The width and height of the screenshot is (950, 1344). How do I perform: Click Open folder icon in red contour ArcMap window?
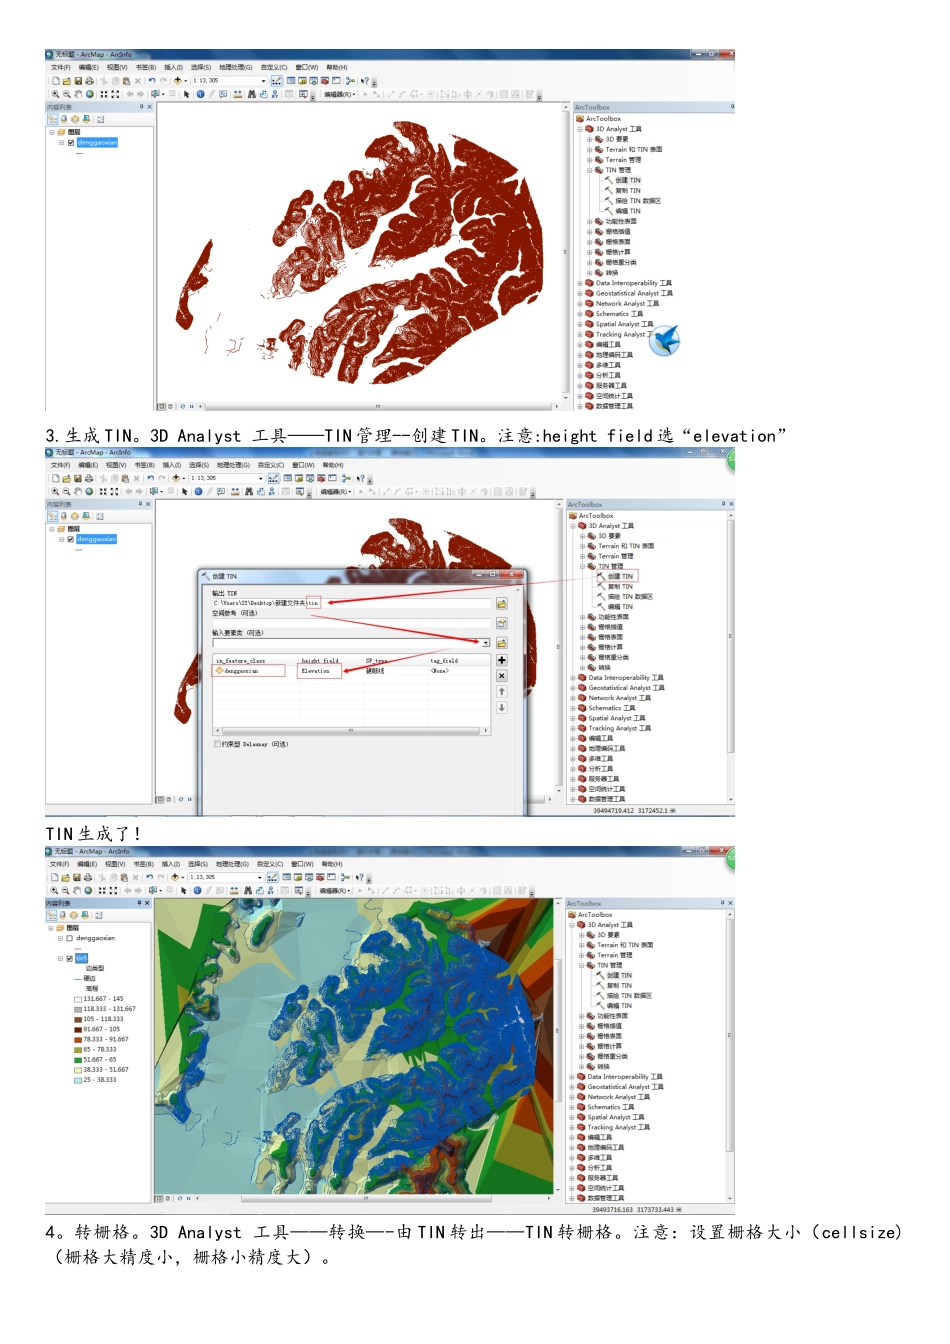click(67, 81)
